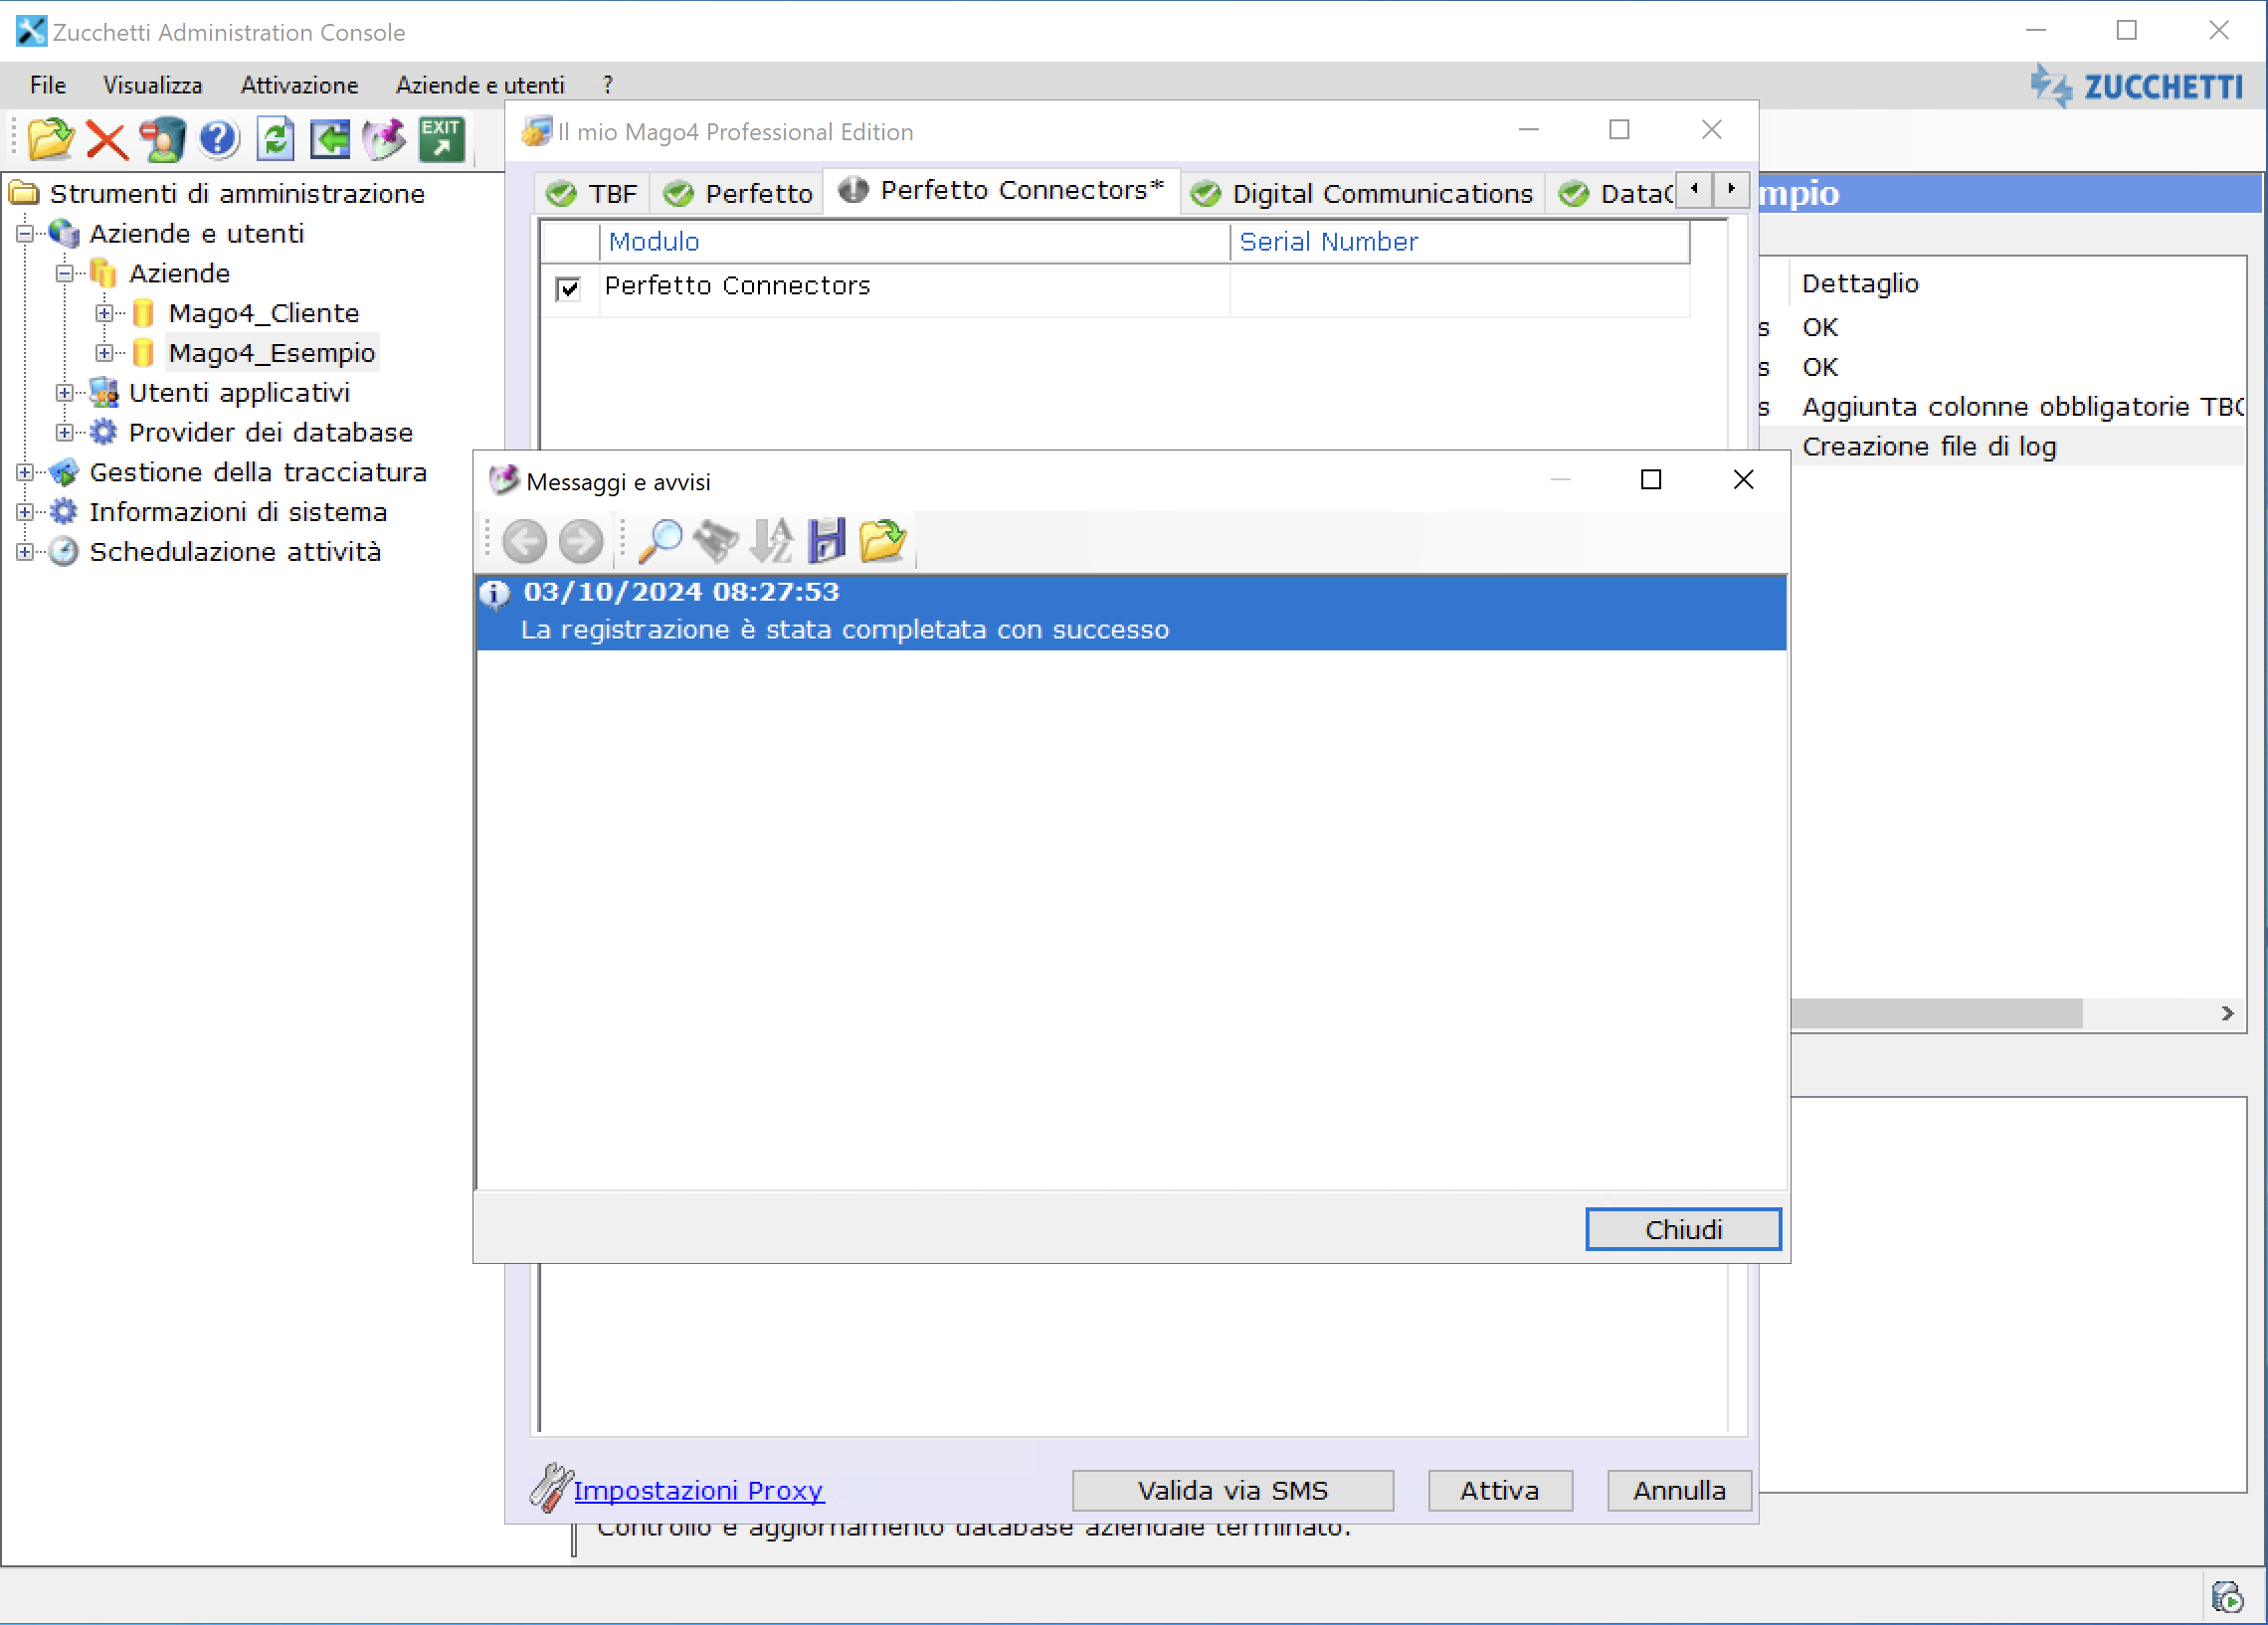Uncheck the Perfetto Connectors module checkbox

tap(569, 289)
